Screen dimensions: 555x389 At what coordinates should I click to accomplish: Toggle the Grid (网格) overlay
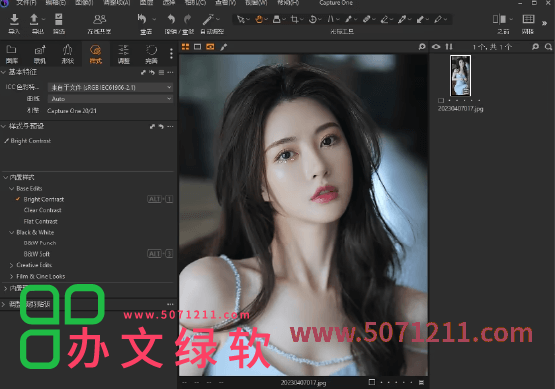(x=528, y=19)
